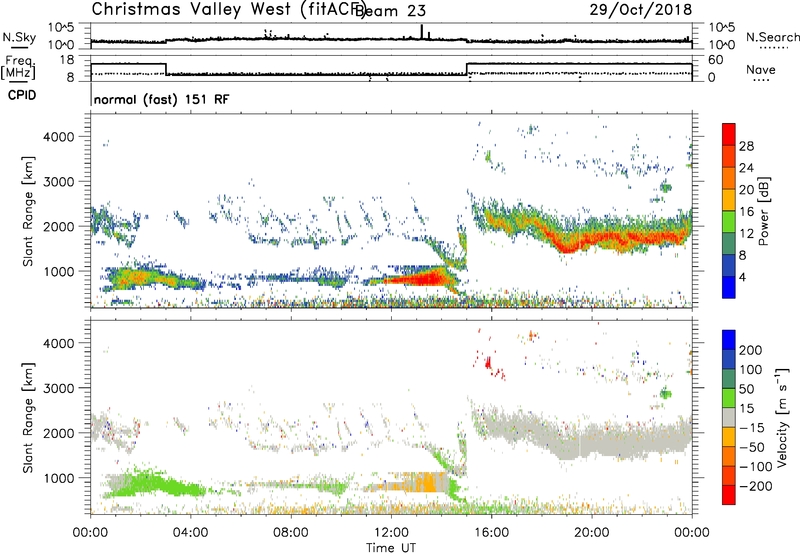This screenshot has width=800, height=554.
Task: Click the blue bottom segment of Power colorbar
Action: click(x=729, y=287)
